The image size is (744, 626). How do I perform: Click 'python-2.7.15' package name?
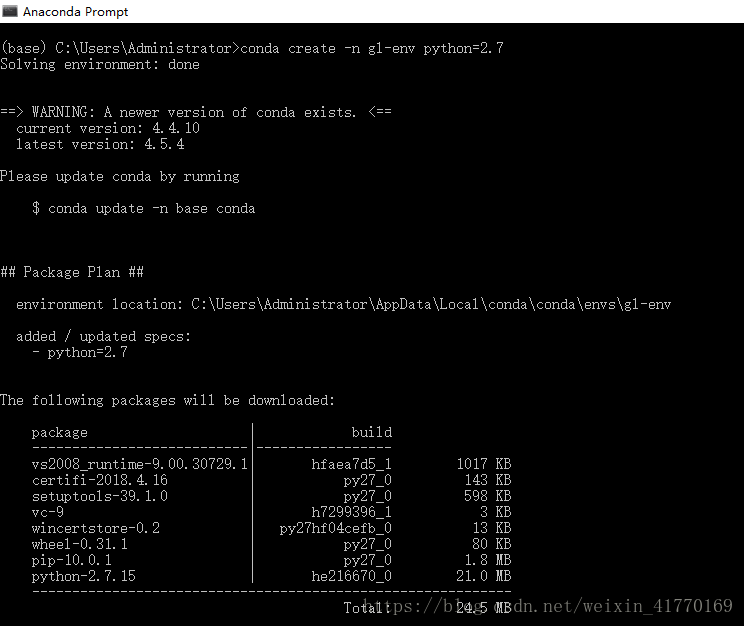pos(84,576)
